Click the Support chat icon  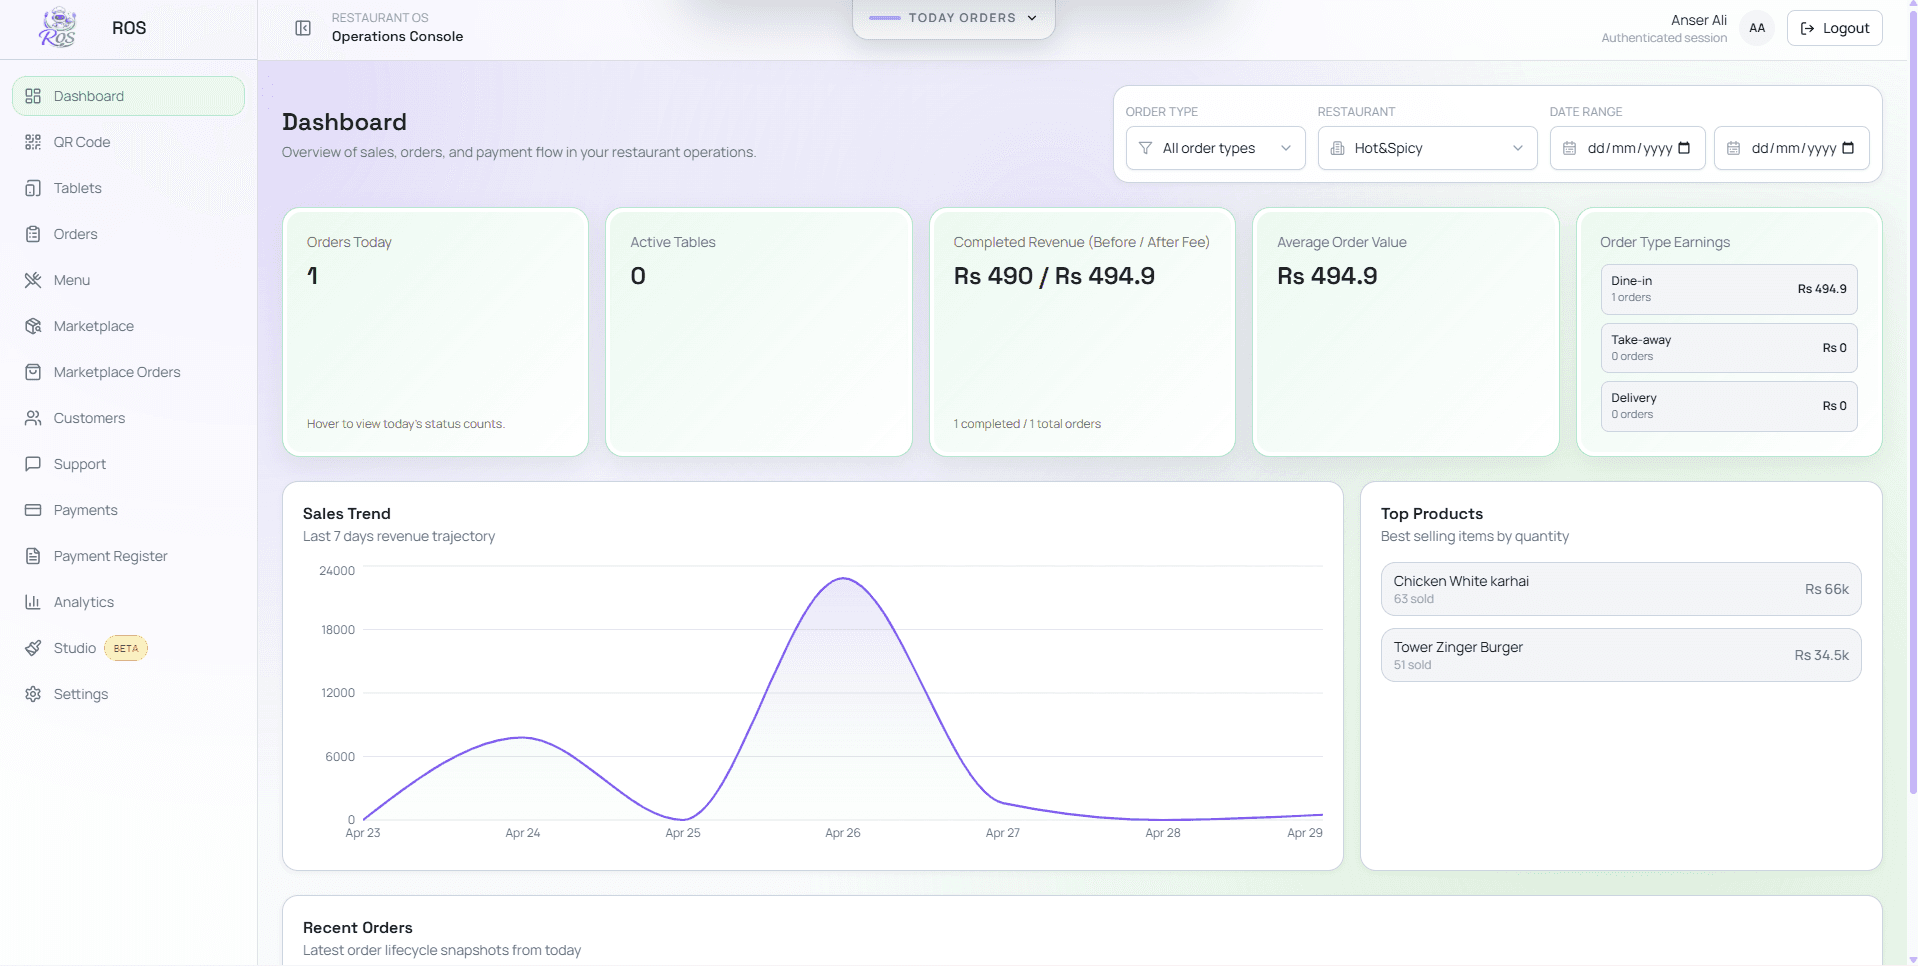(x=33, y=464)
